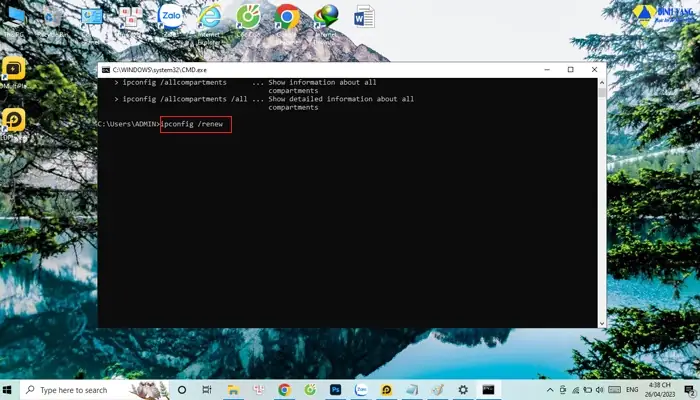Open Cortana from the taskbar
The image size is (700, 400).
[x=182, y=390]
